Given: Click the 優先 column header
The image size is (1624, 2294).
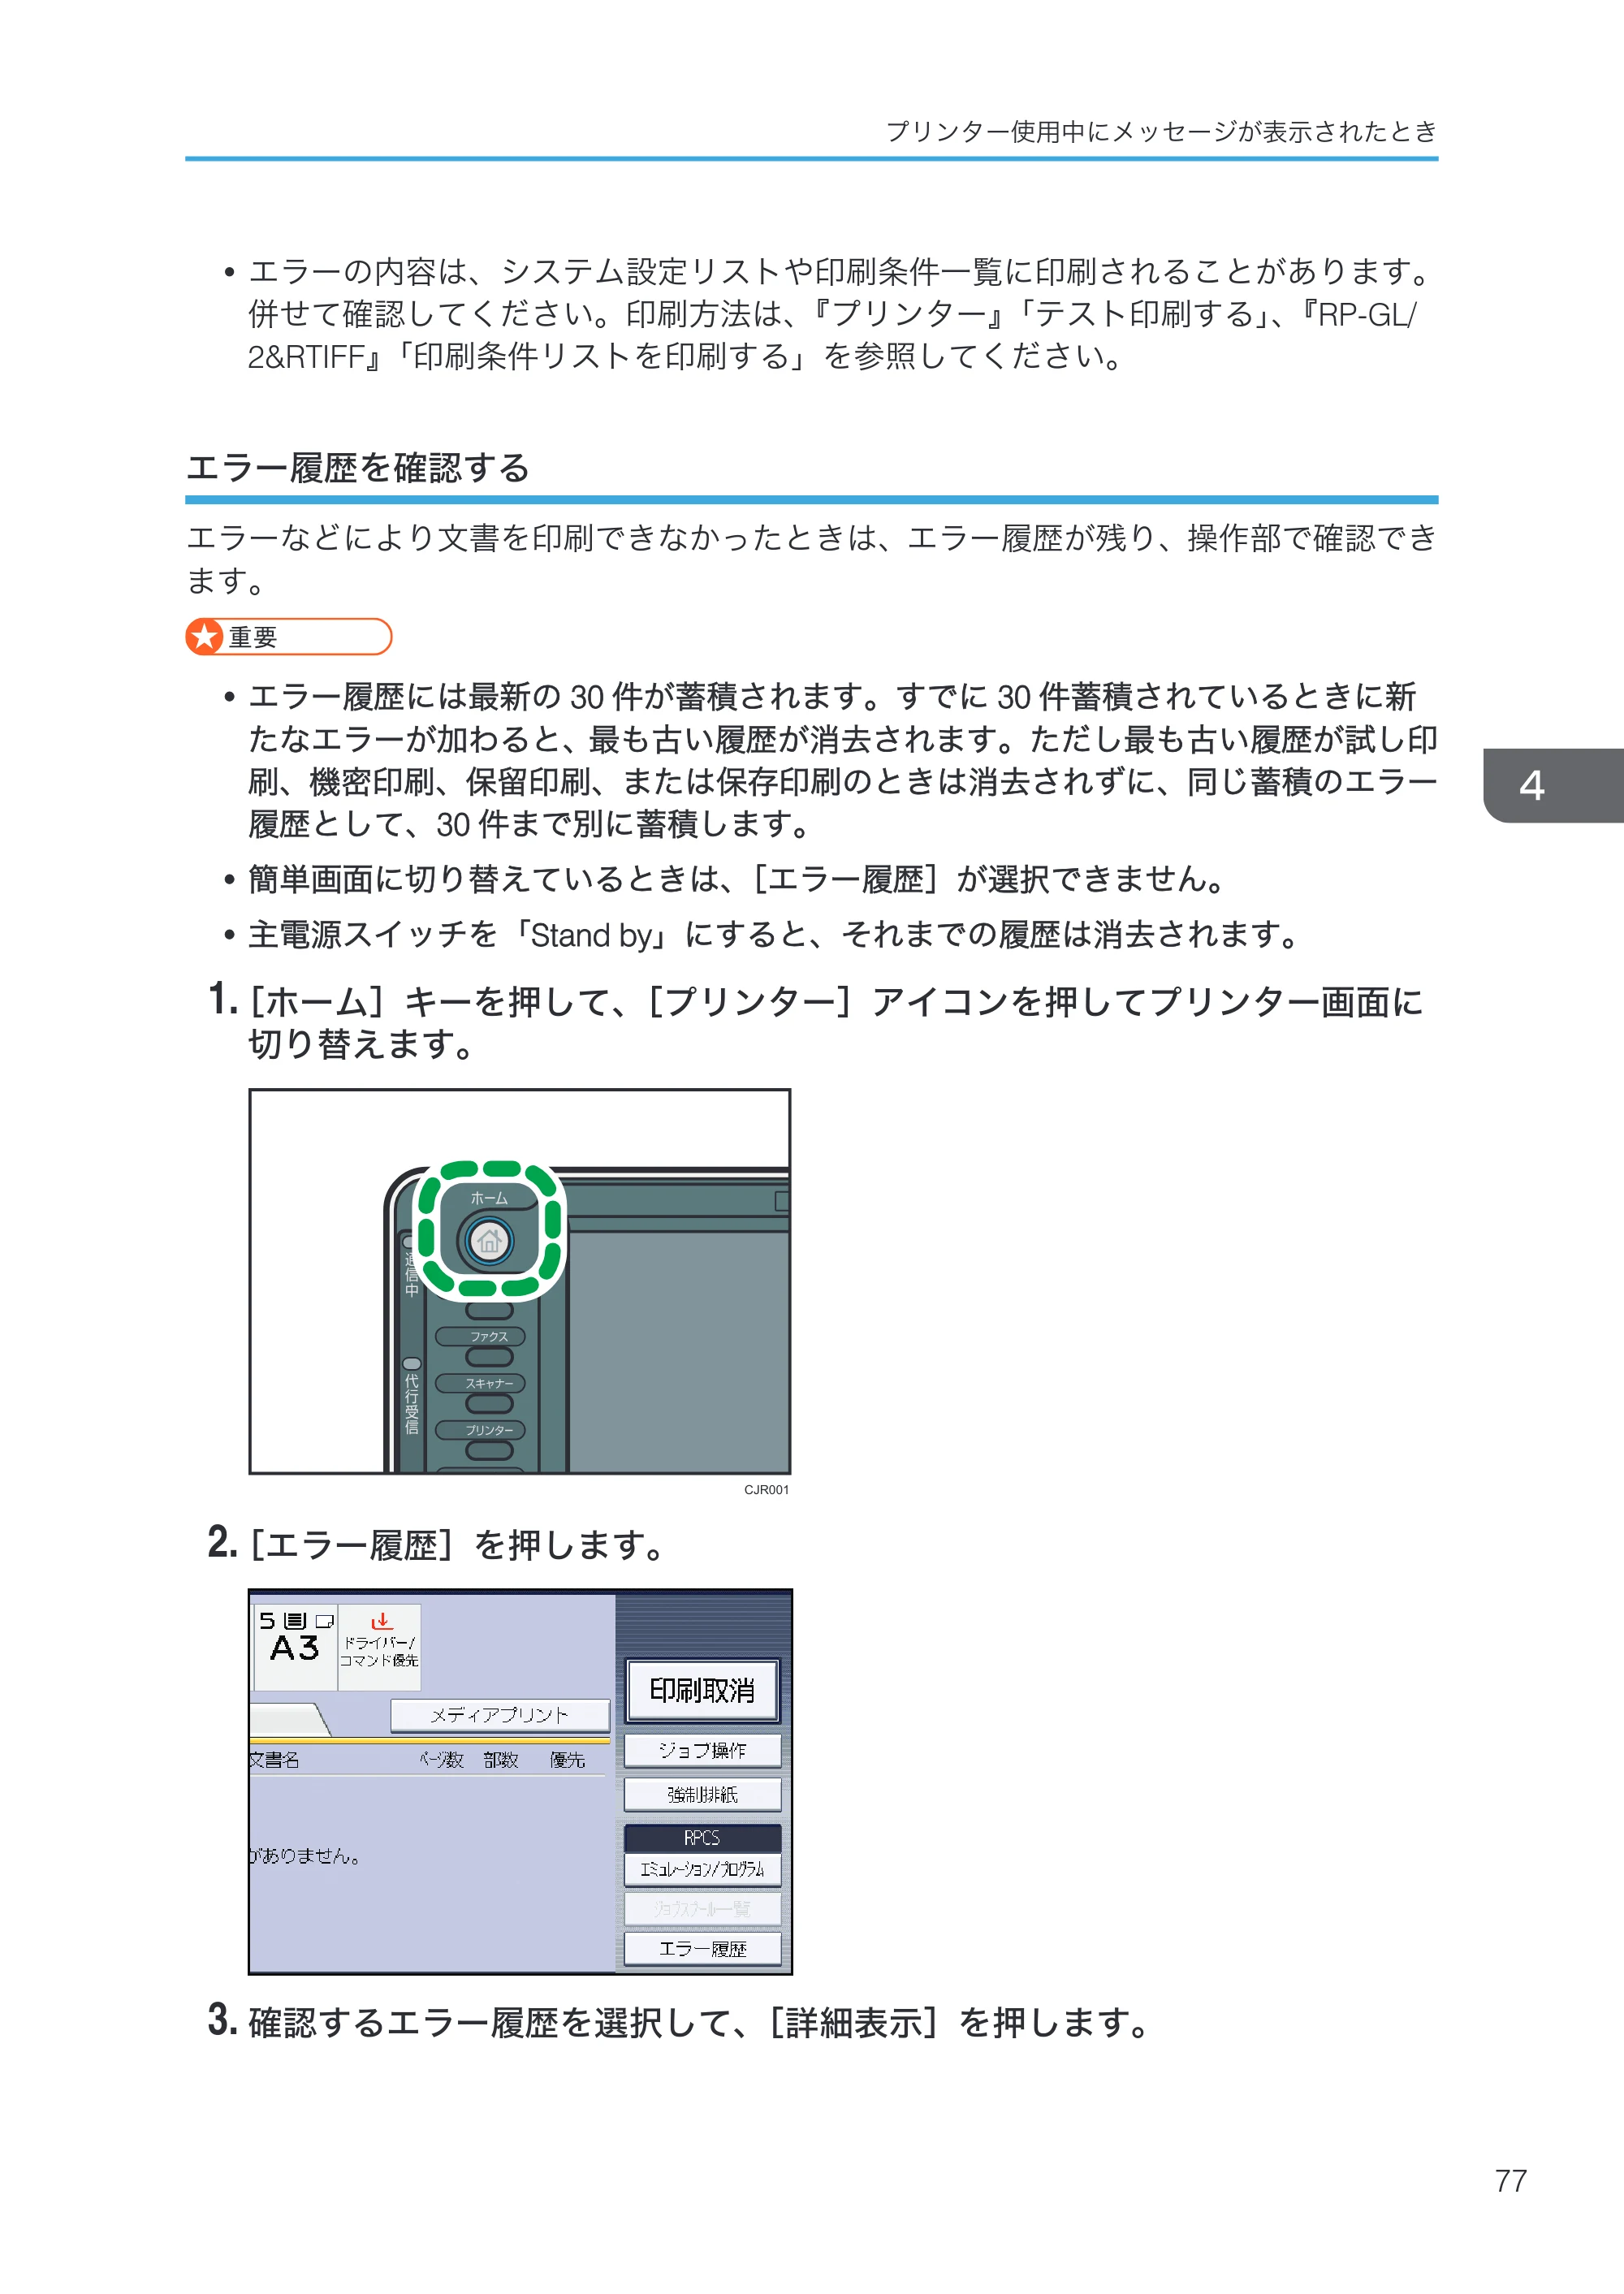Looking at the screenshot, I should (x=567, y=1760).
